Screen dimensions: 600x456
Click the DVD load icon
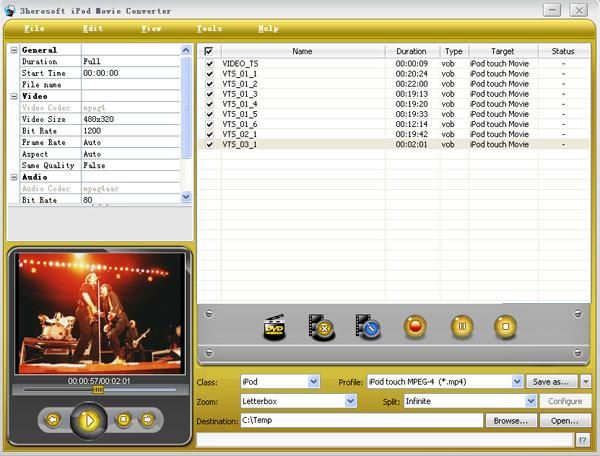pos(274,327)
